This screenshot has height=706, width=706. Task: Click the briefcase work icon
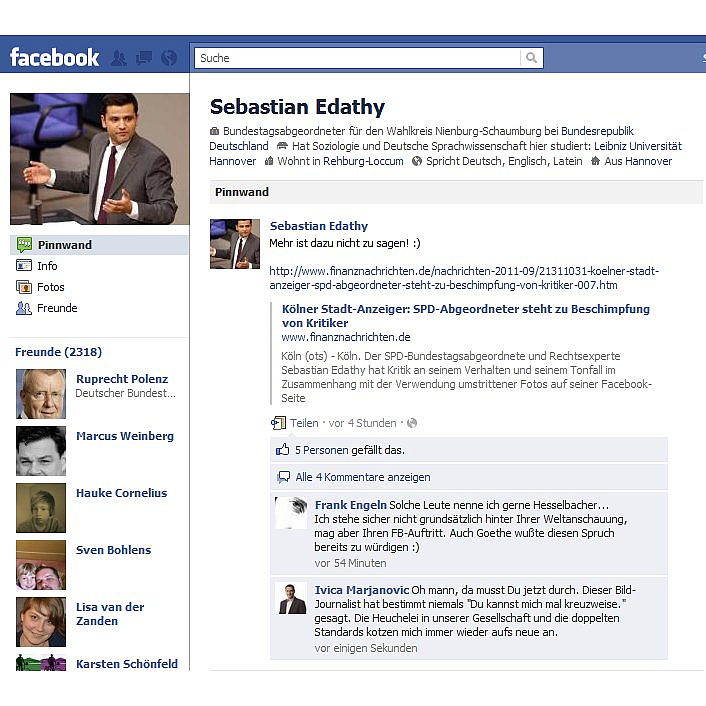click(x=215, y=131)
